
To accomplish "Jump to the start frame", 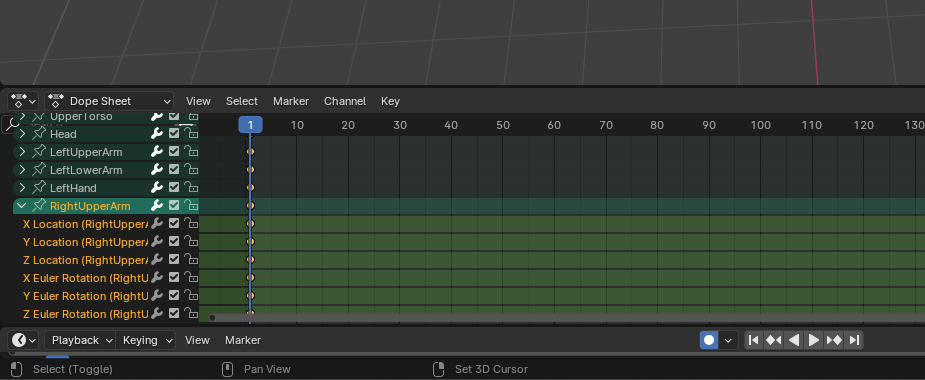I will coord(753,340).
